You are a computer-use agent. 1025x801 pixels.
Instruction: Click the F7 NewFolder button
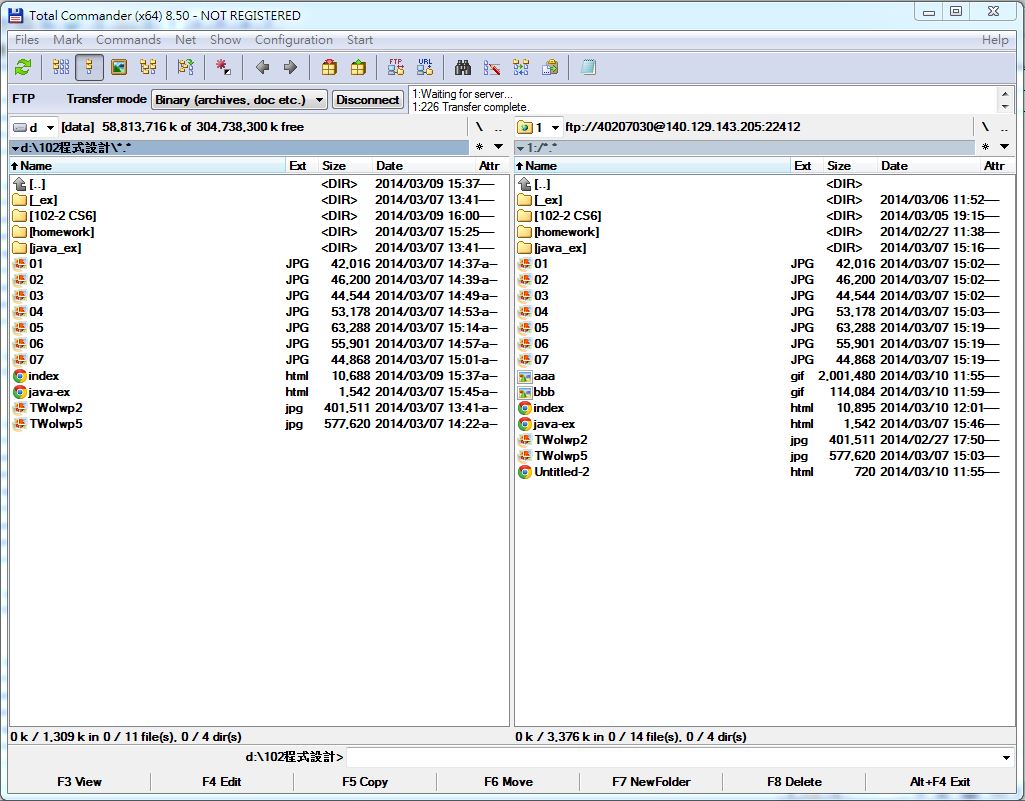[651, 782]
